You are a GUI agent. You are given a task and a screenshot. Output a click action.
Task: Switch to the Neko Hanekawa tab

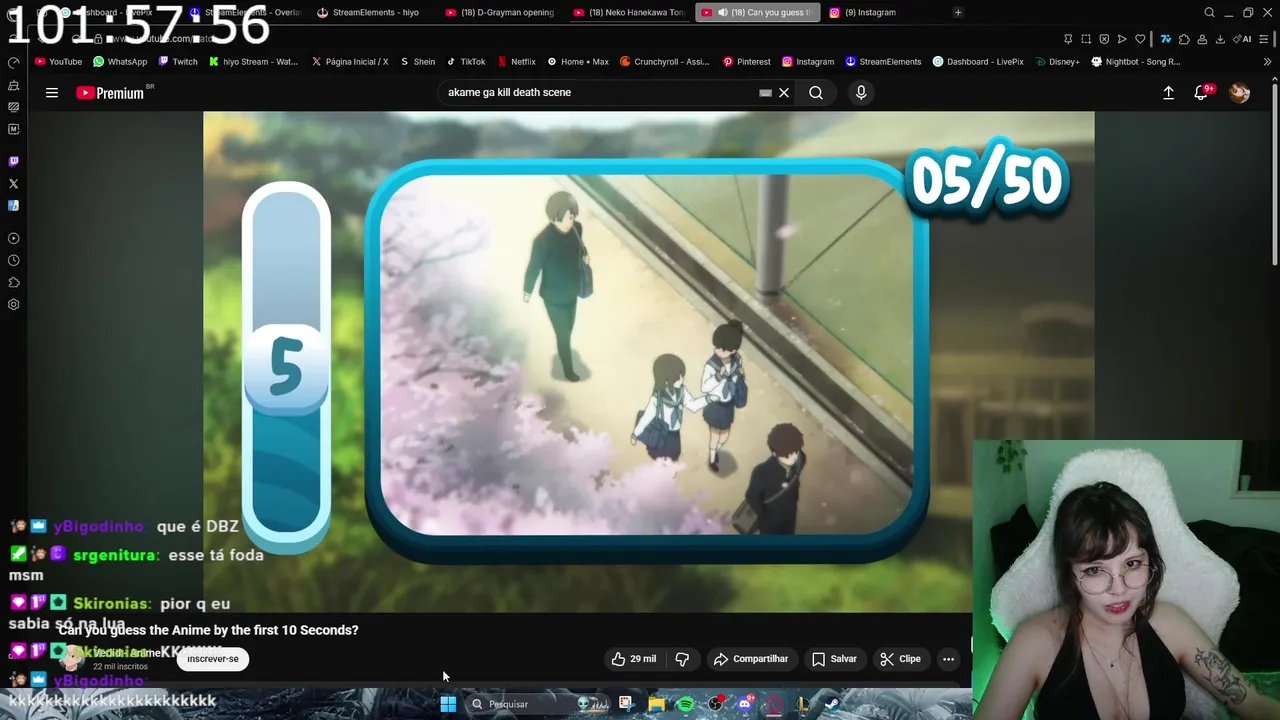630,12
